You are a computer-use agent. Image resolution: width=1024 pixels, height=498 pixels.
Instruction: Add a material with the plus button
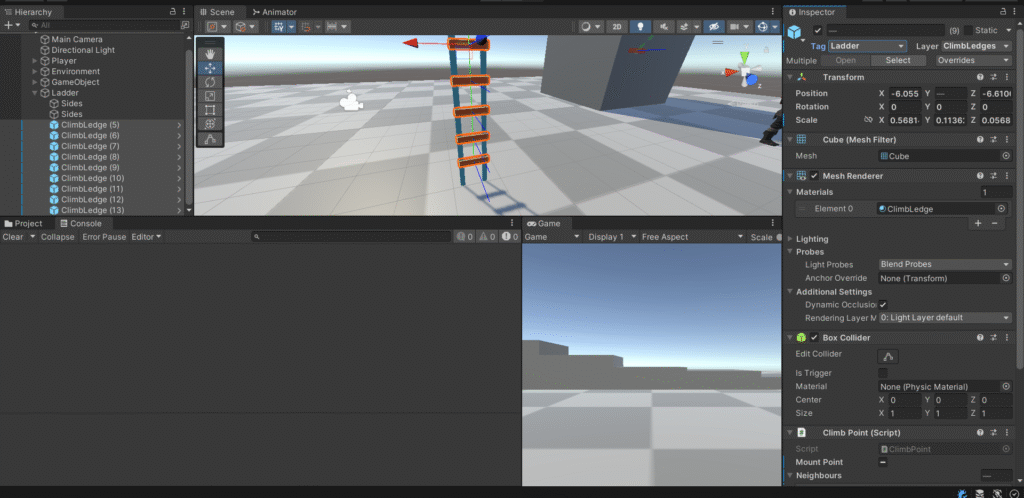click(x=978, y=224)
